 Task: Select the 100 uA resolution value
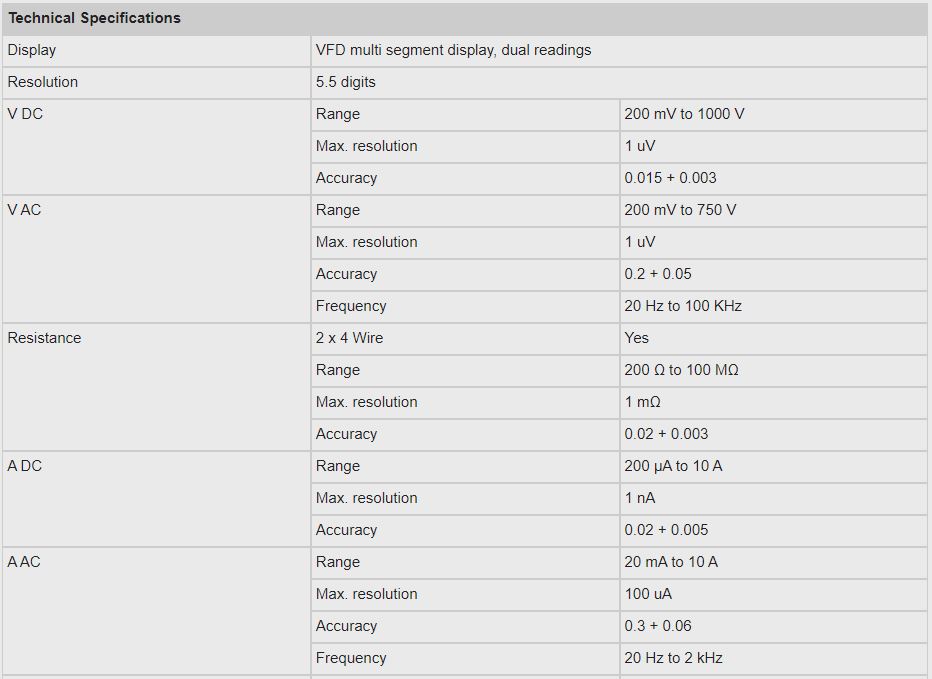[648, 594]
